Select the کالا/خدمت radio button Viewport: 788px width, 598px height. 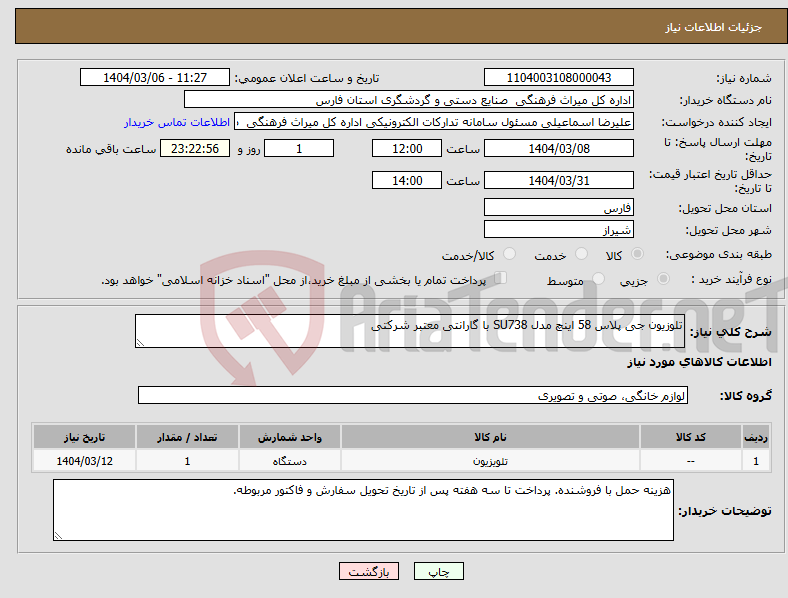tap(509, 254)
